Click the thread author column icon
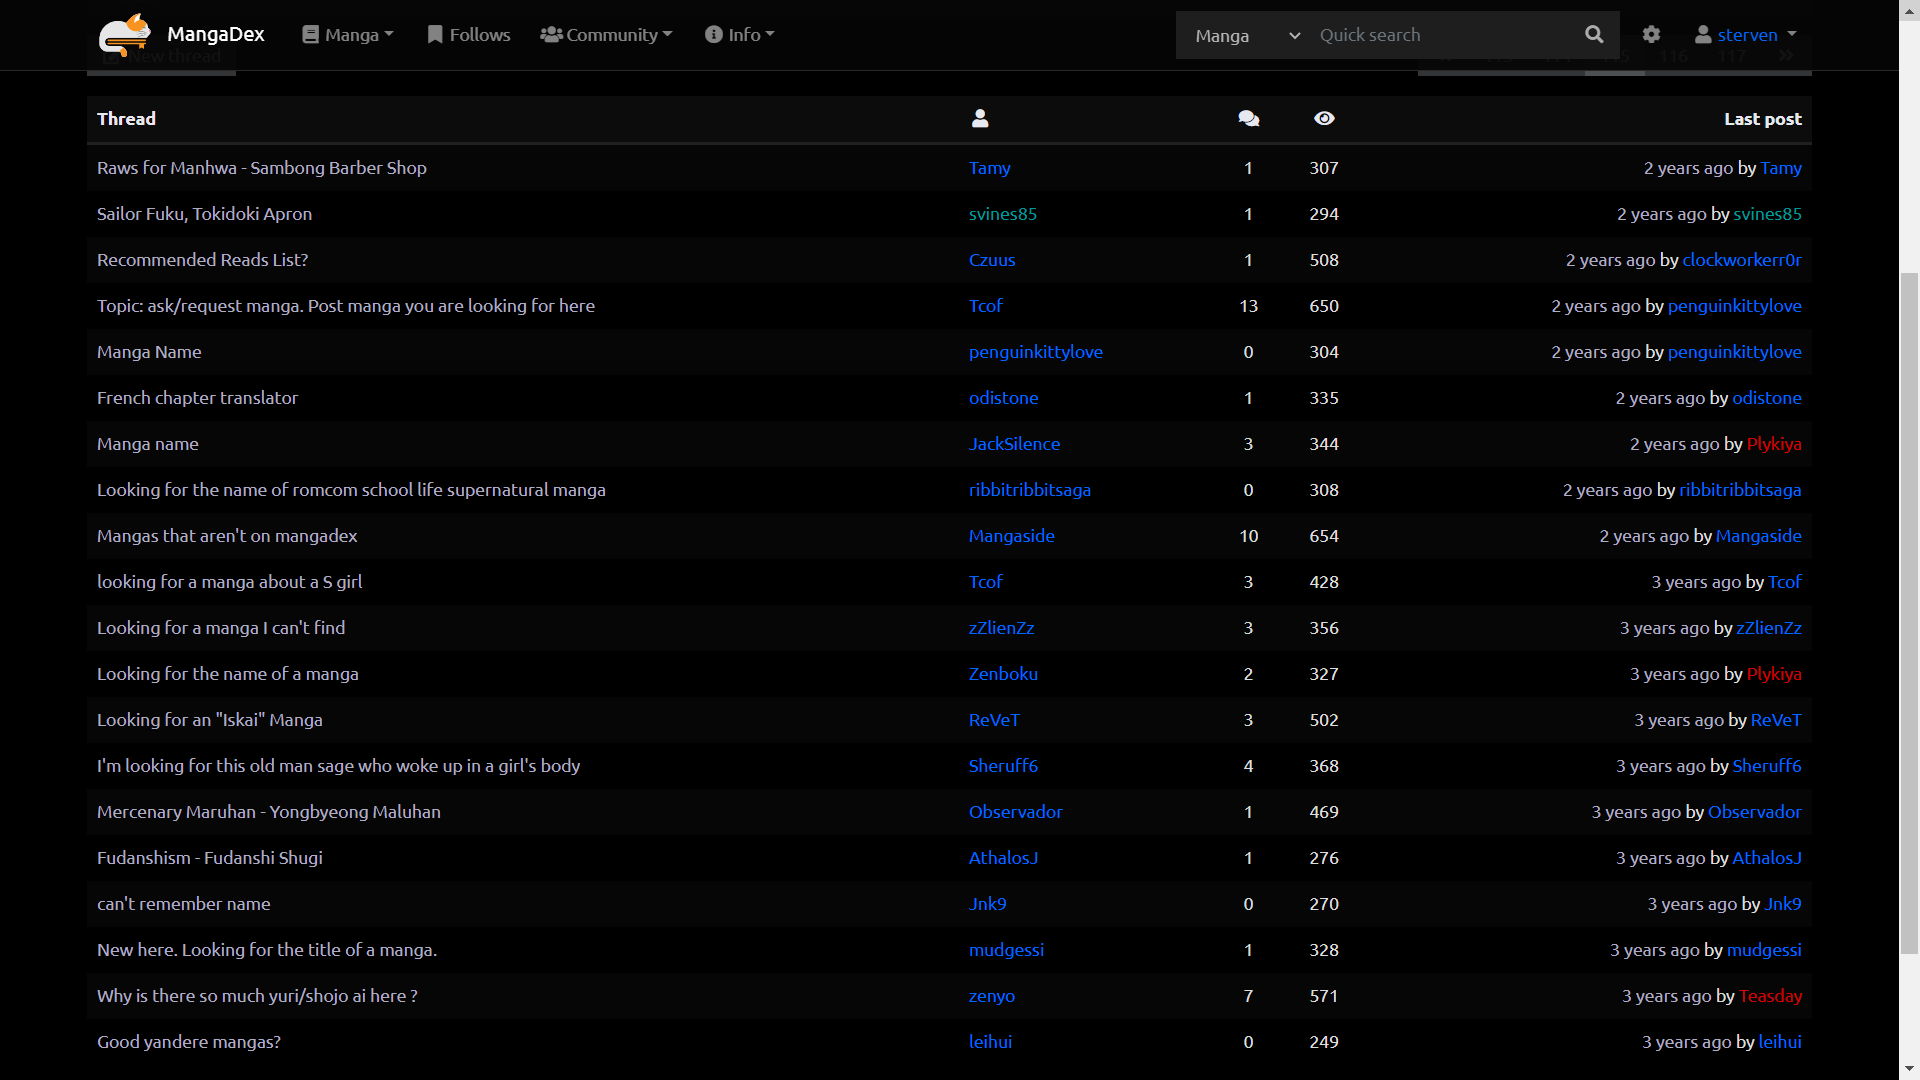The image size is (1920, 1080). coord(980,119)
